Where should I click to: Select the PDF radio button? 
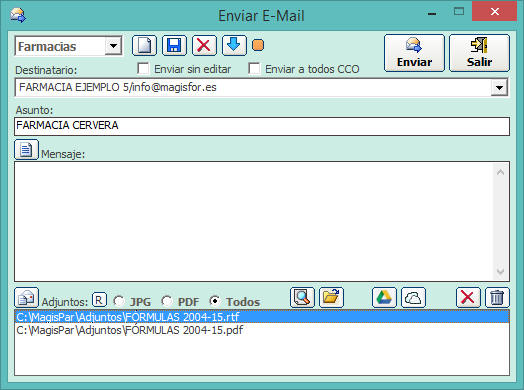pos(166,301)
